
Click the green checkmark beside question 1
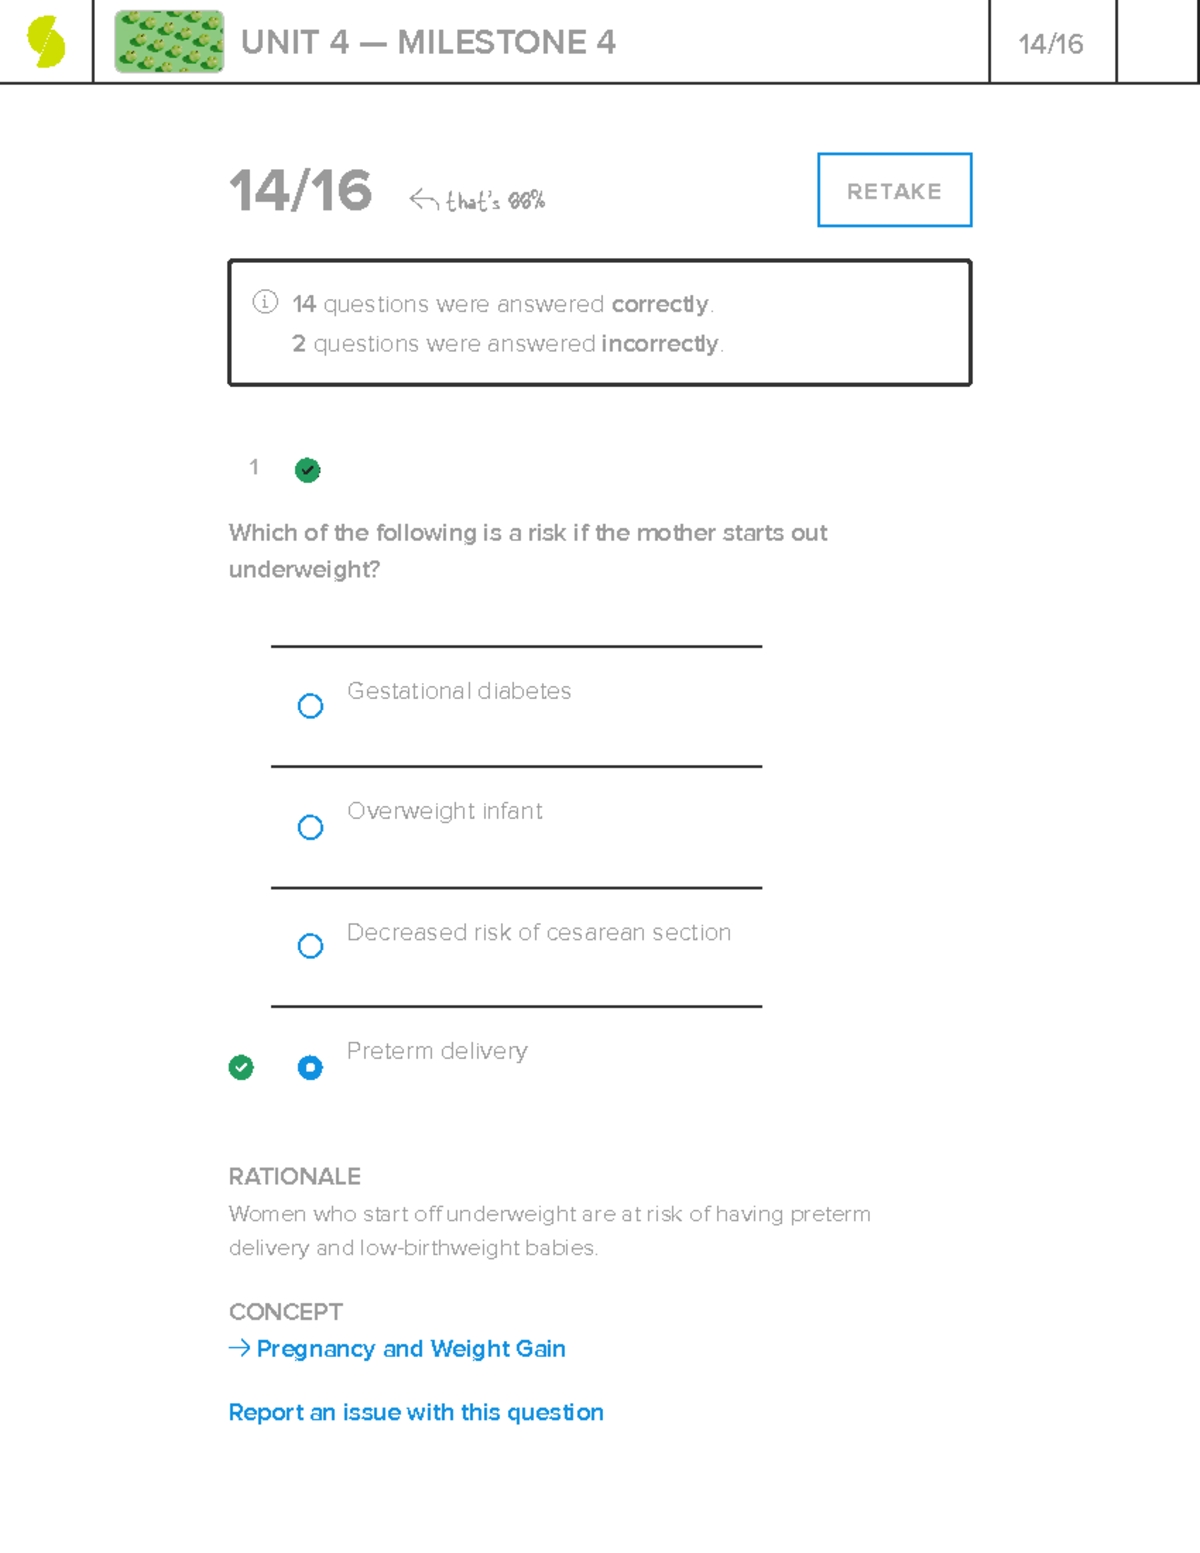(308, 470)
